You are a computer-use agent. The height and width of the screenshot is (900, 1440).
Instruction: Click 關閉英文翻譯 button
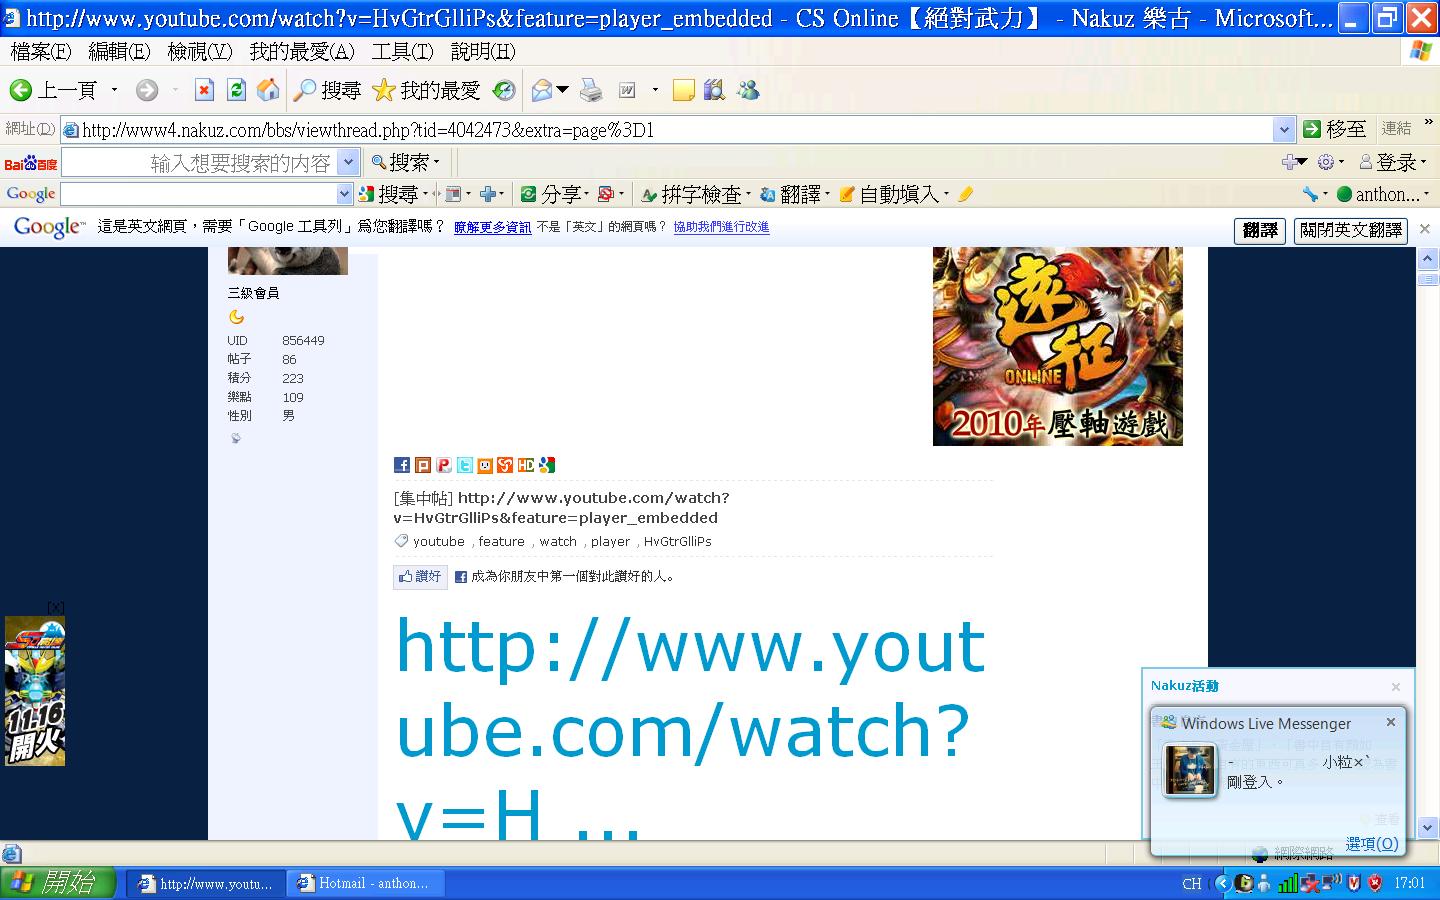coord(1351,230)
